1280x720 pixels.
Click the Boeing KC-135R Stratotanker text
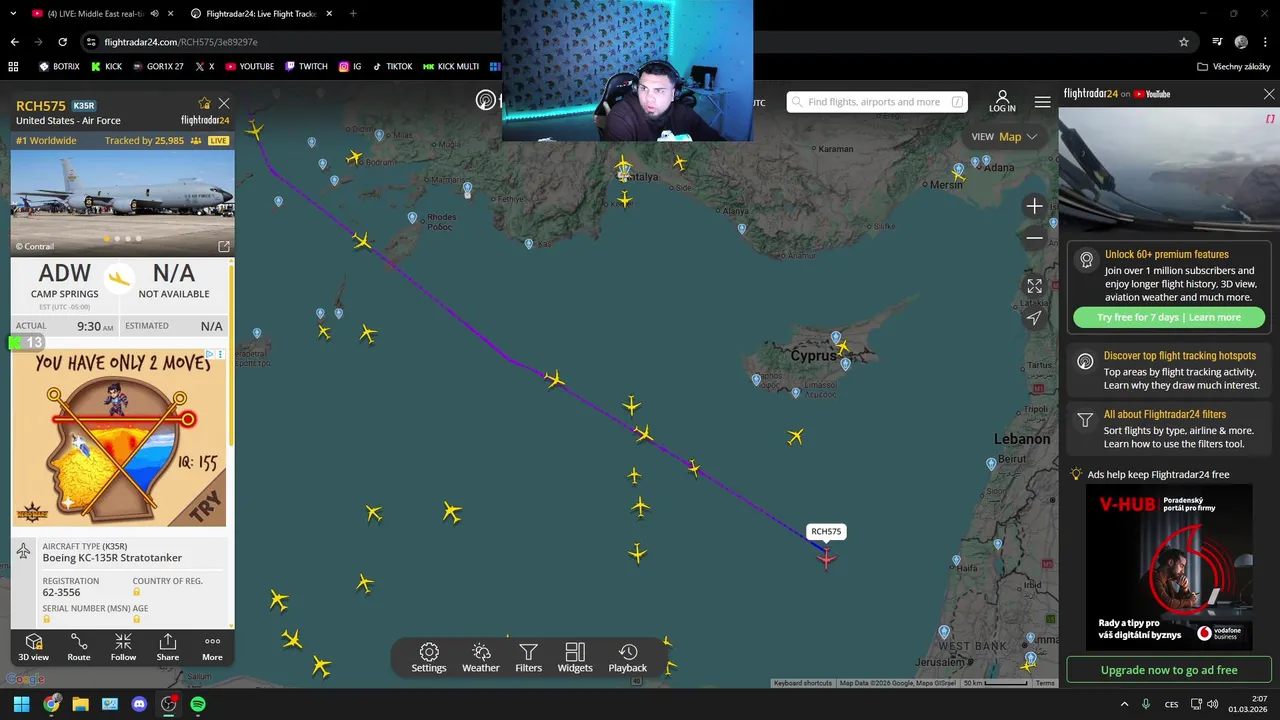coord(112,558)
